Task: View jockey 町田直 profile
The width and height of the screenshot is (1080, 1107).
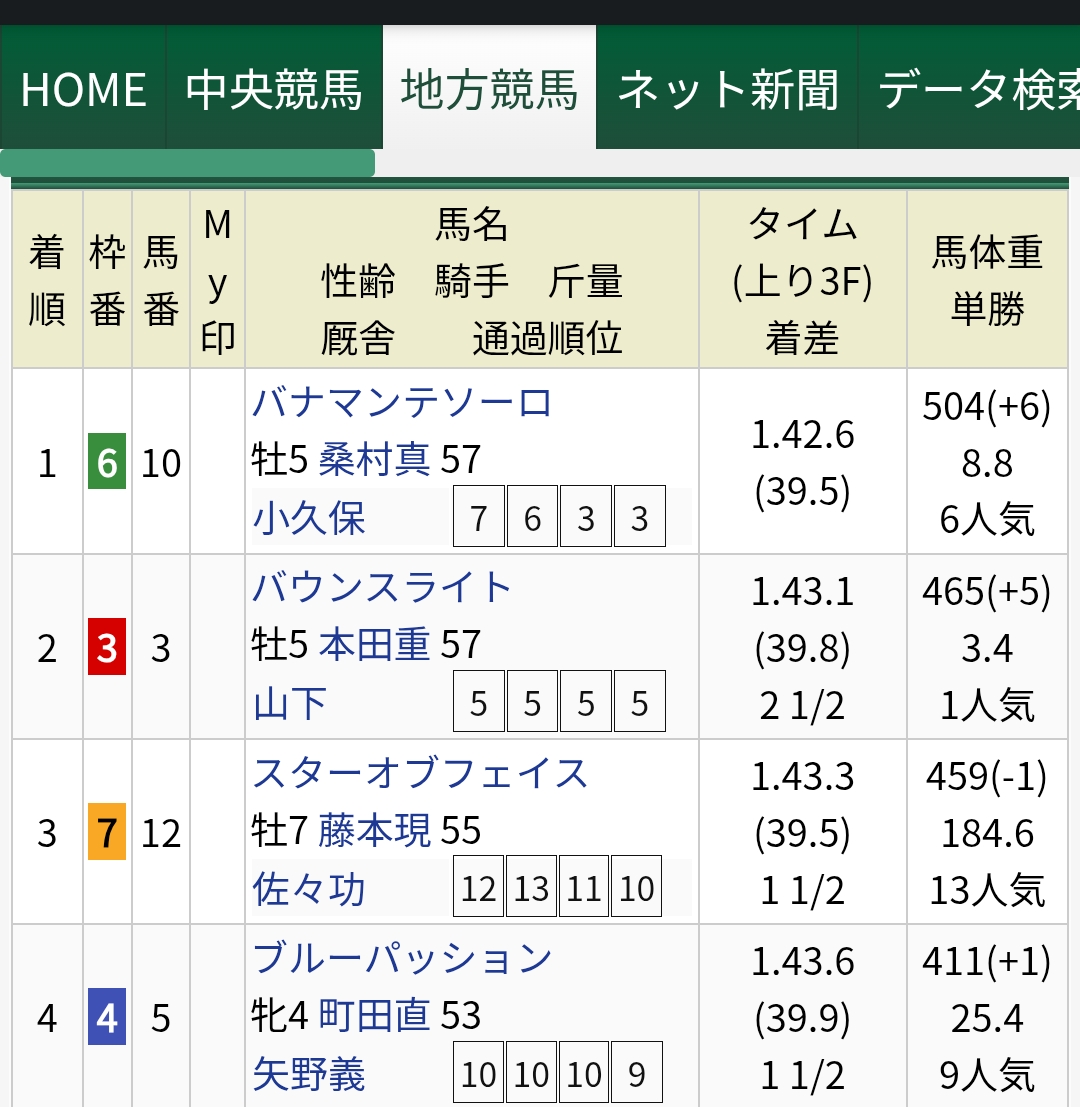Action: point(375,1016)
